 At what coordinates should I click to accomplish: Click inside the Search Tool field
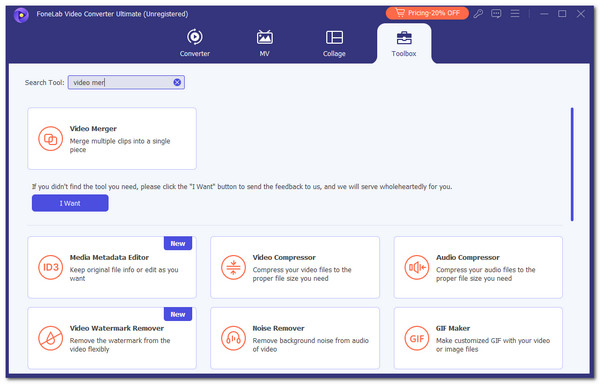126,82
